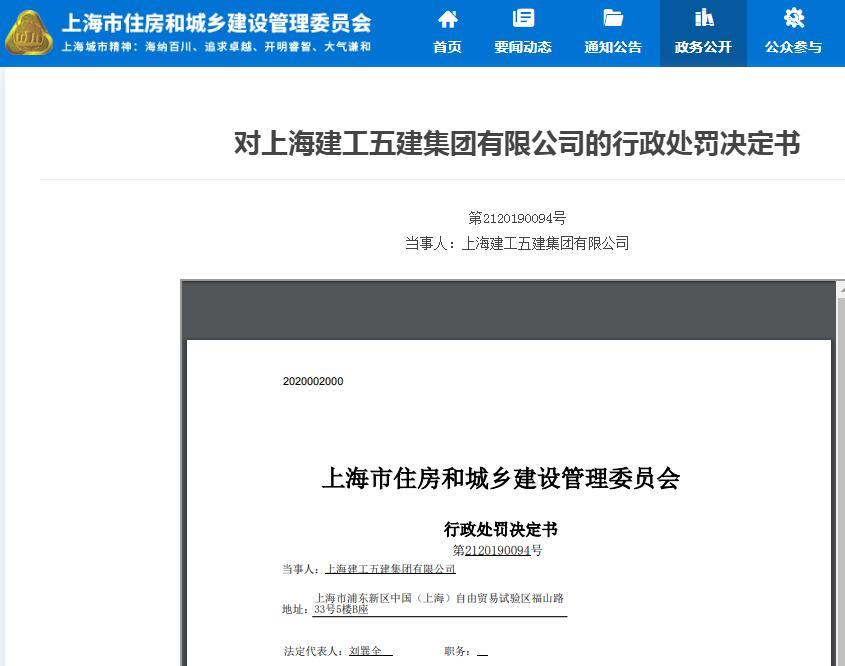Click the PDF heading 上海市住房和城乡建设管理委员会

click(501, 478)
